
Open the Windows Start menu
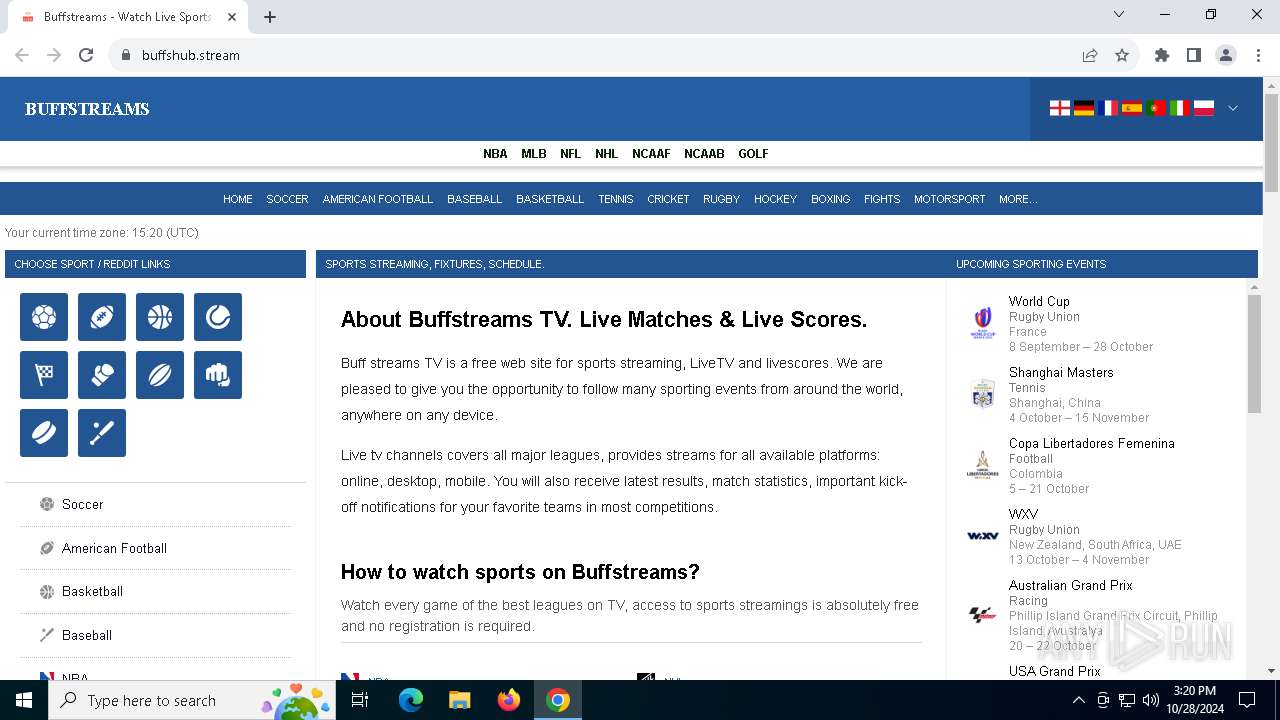point(24,700)
